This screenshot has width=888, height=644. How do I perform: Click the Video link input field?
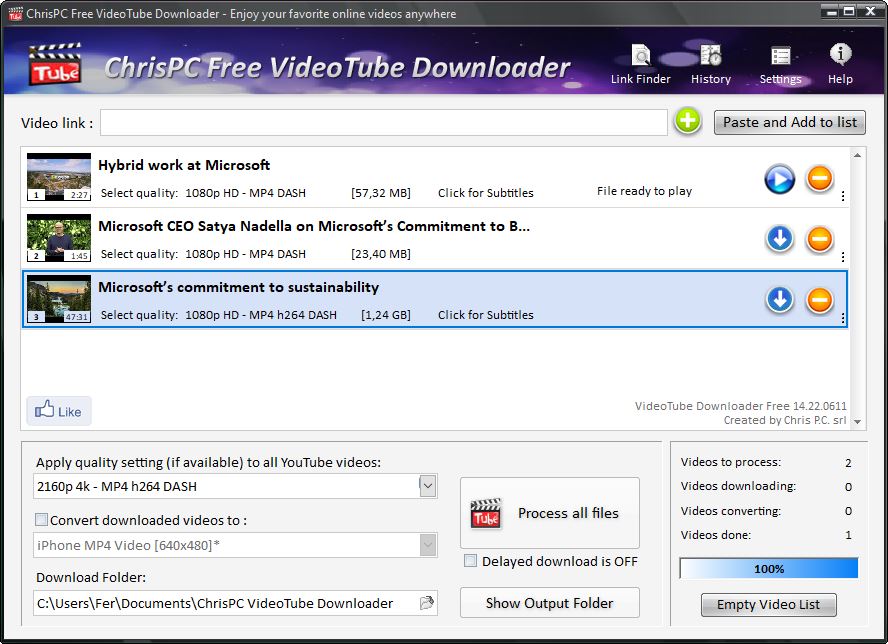coord(383,122)
